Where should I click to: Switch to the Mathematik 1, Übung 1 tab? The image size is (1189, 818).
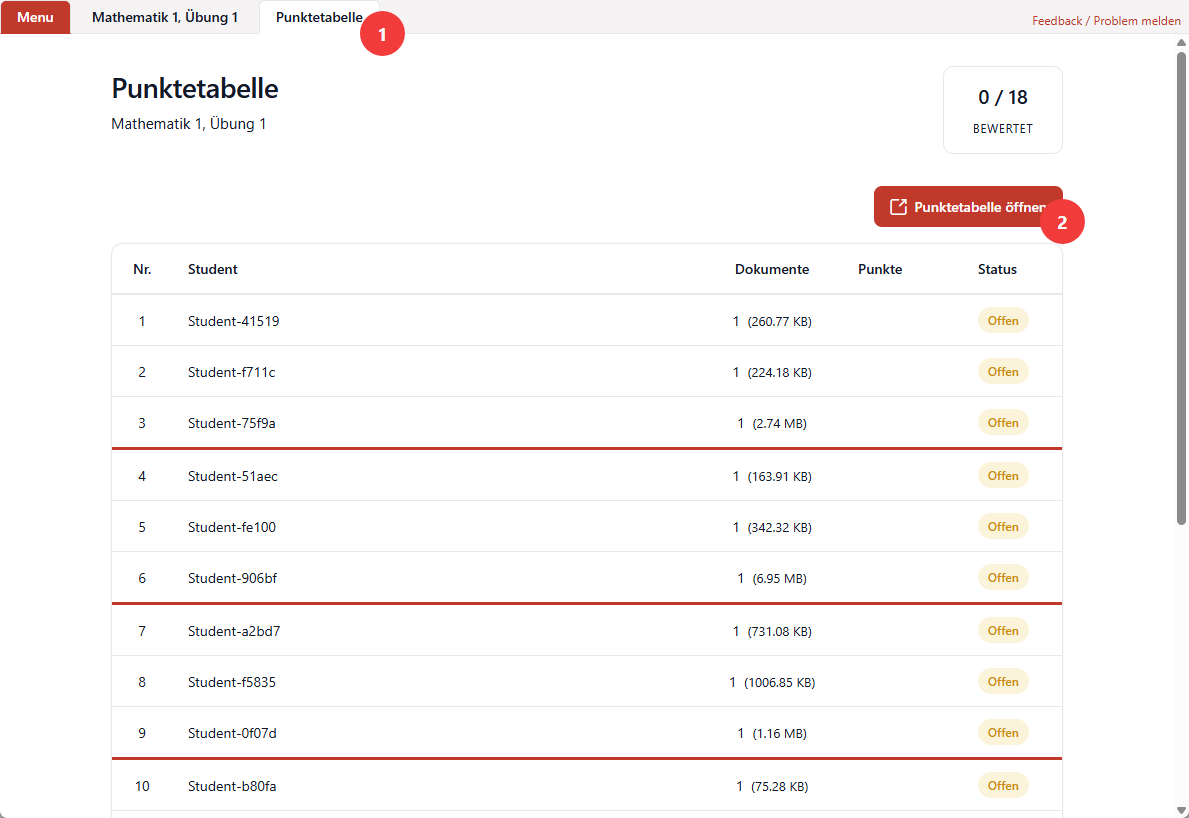tap(165, 17)
